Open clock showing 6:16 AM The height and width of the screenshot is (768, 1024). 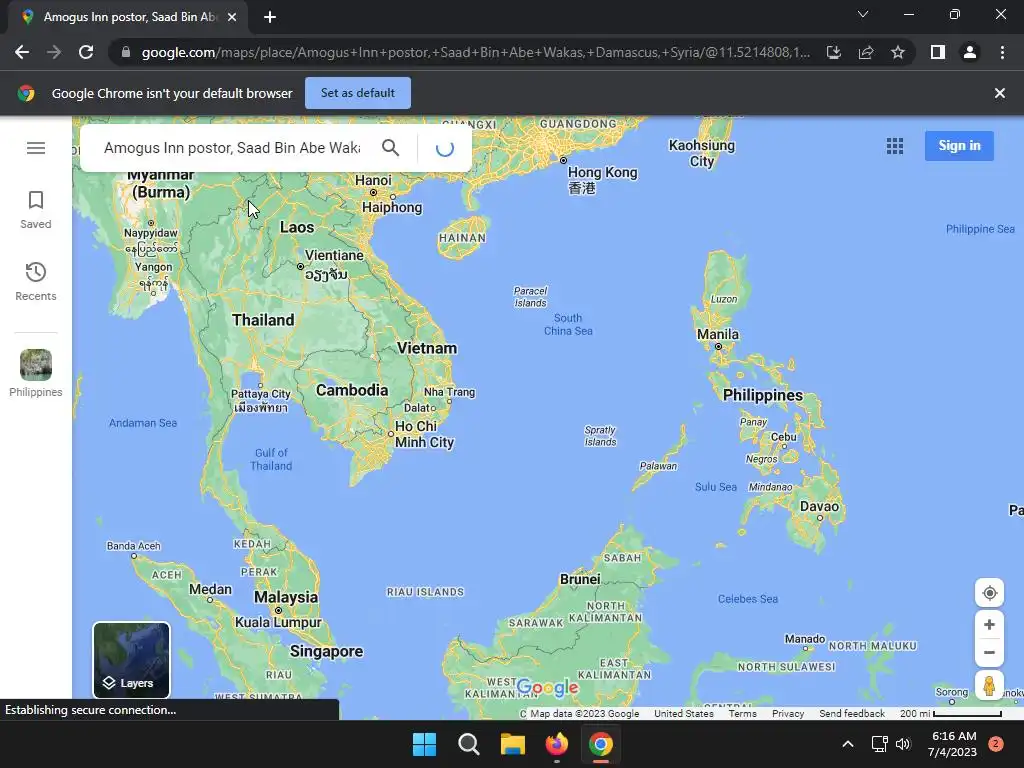953,744
